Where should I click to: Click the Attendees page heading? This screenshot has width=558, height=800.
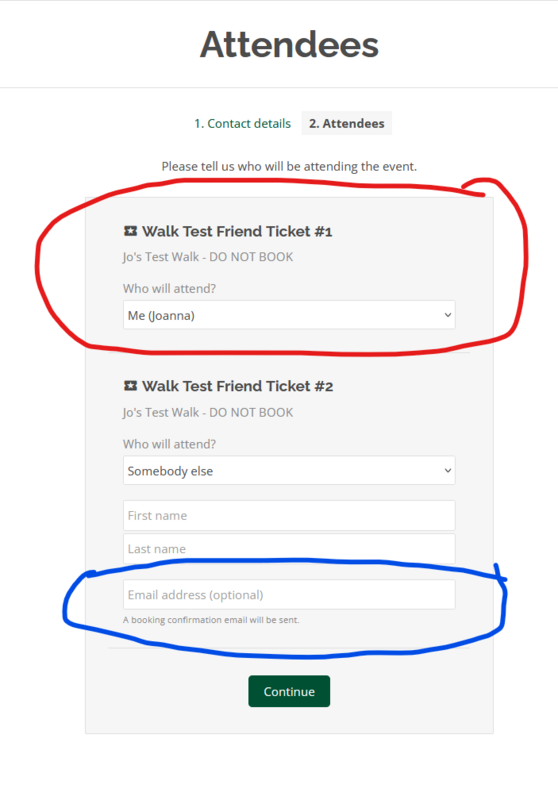[289, 45]
